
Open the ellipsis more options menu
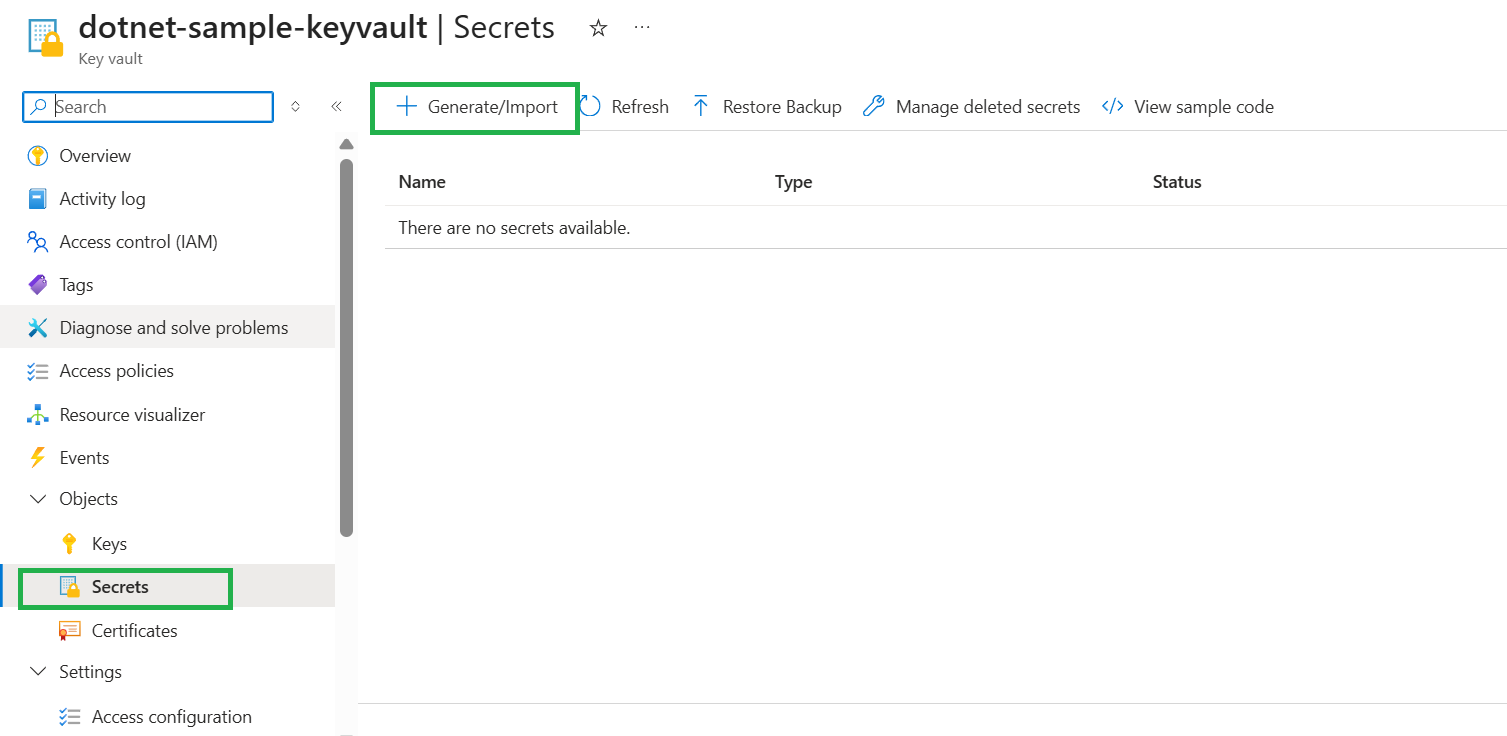coord(642,28)
